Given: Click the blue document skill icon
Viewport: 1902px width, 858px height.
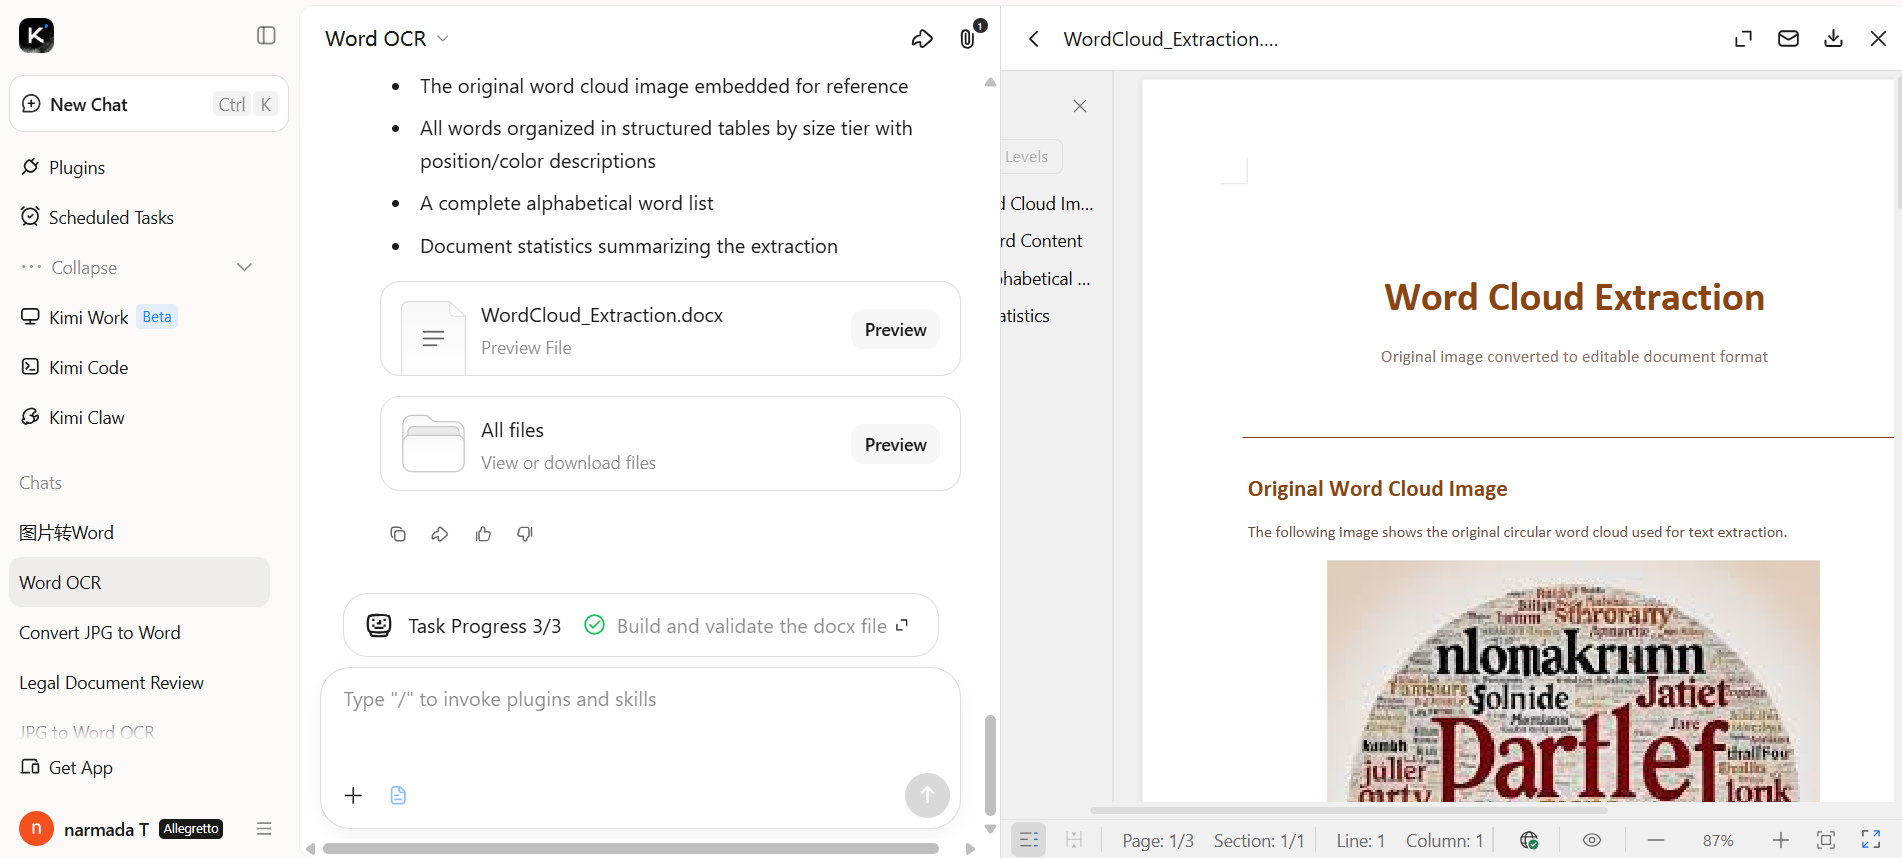Looking at the screenshot, I should click(398, 795).
